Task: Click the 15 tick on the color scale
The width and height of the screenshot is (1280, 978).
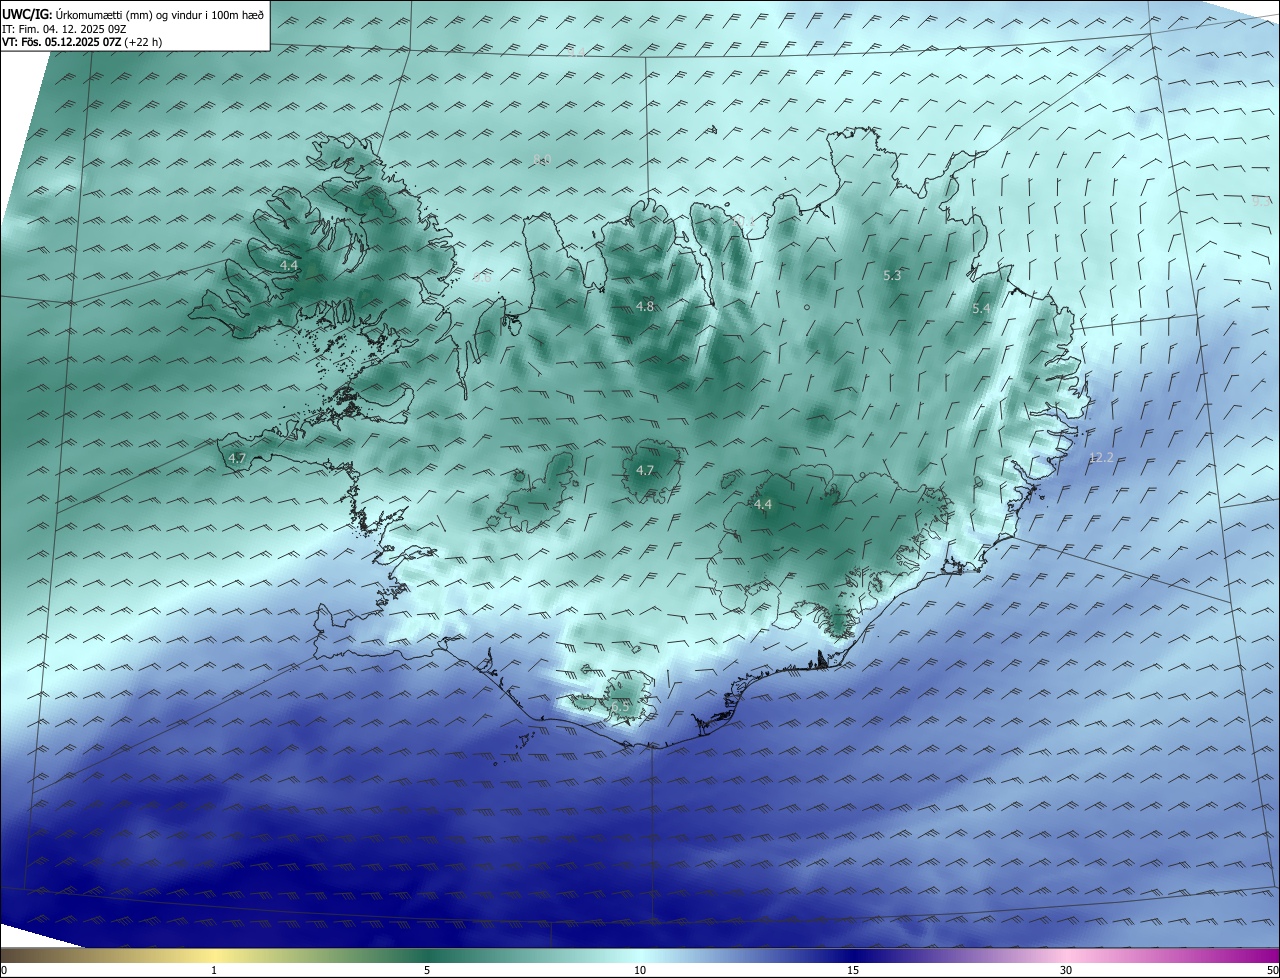Action: (853, 970)
